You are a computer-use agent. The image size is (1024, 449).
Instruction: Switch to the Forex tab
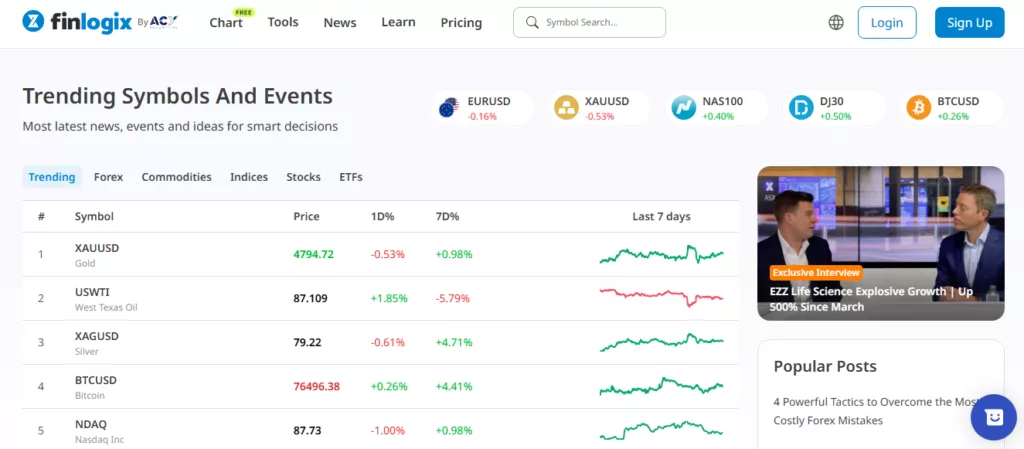pyautogui.click(x=108, y=177)
